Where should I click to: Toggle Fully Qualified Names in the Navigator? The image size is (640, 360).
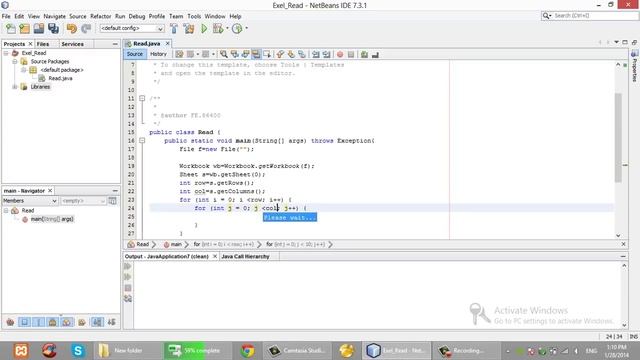[x=82, y=322]
